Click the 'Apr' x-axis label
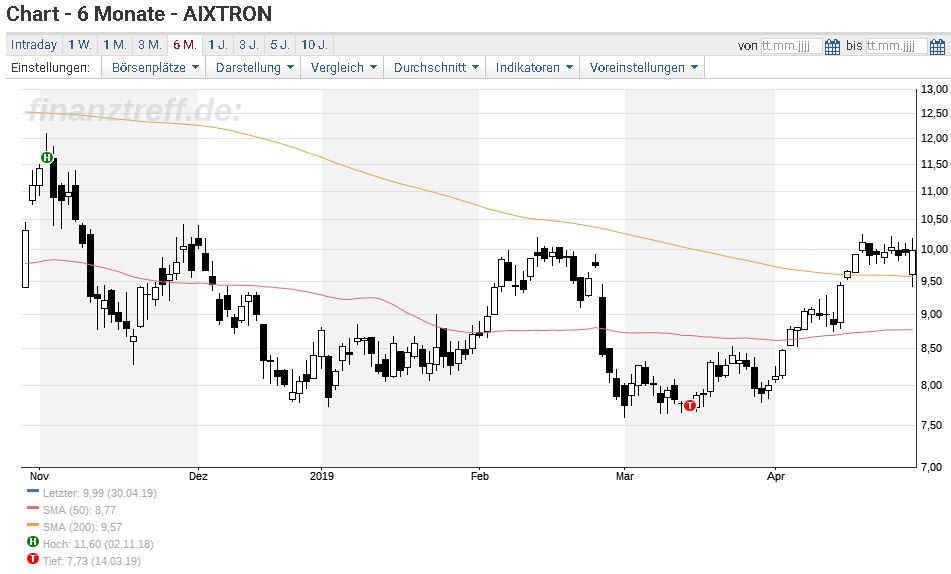This screenshot has height=574, width=951. 776,476
